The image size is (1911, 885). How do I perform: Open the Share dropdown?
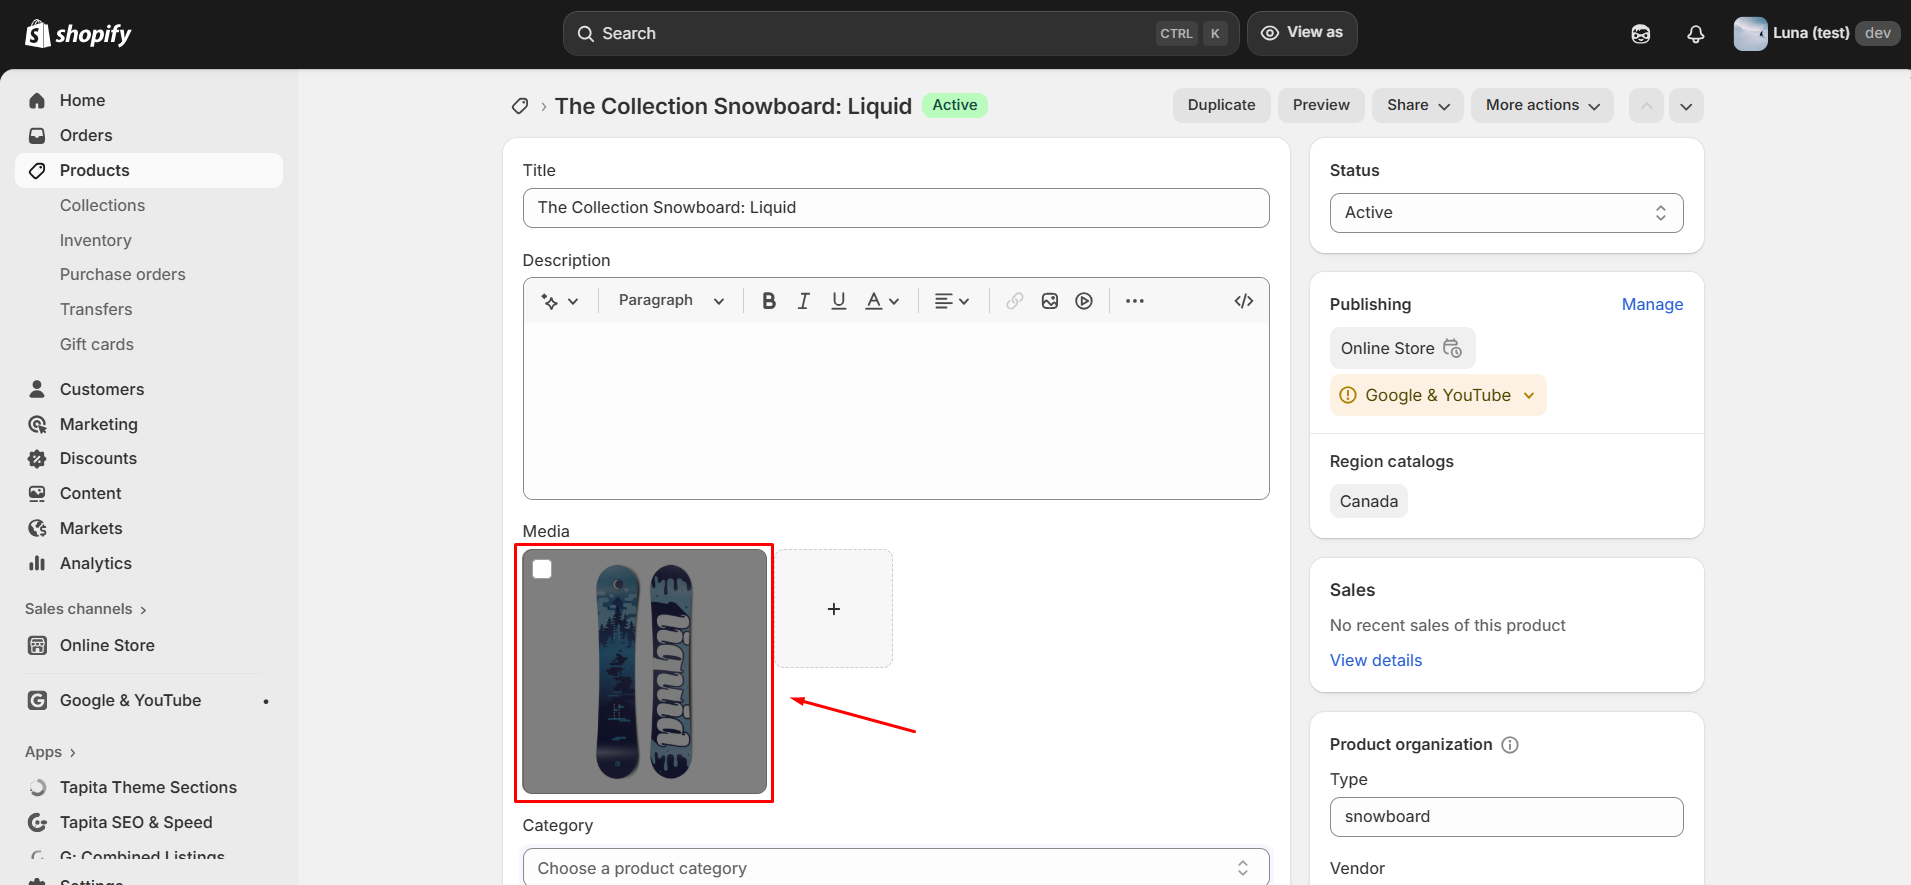[x=1418, y=106]
